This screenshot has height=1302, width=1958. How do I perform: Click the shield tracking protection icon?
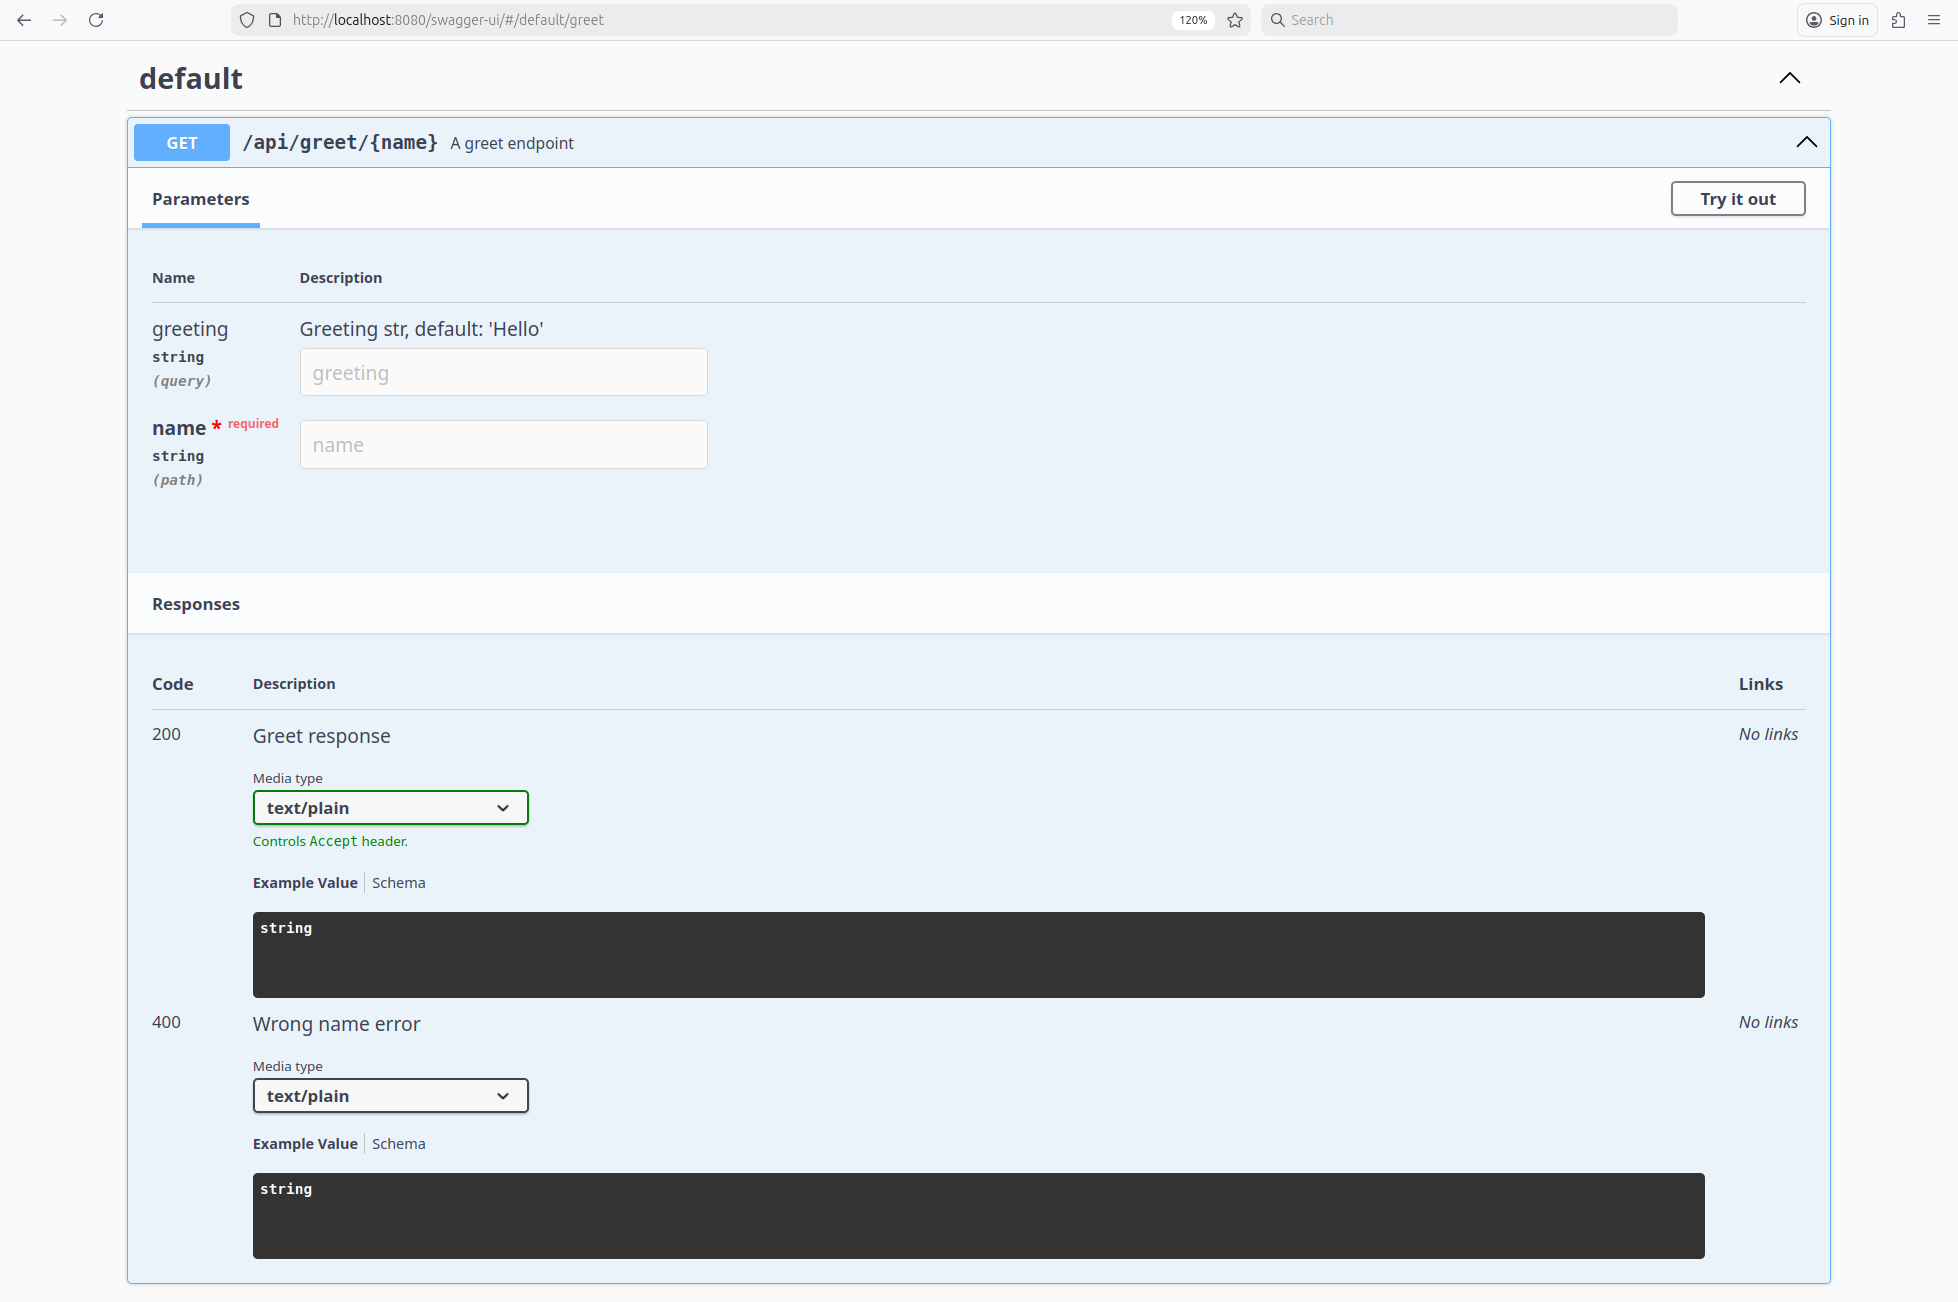(247, 20)
